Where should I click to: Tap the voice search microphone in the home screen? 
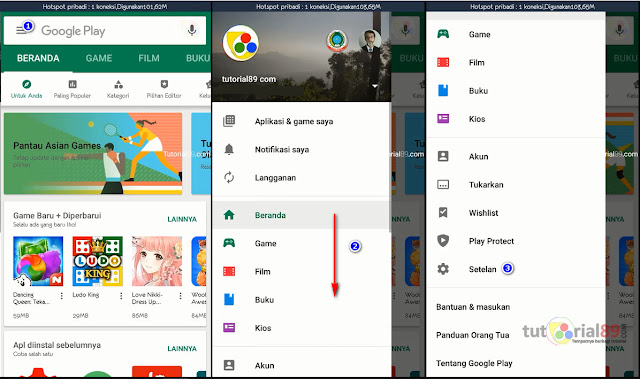pyautogui.click(x=192, y=30)
